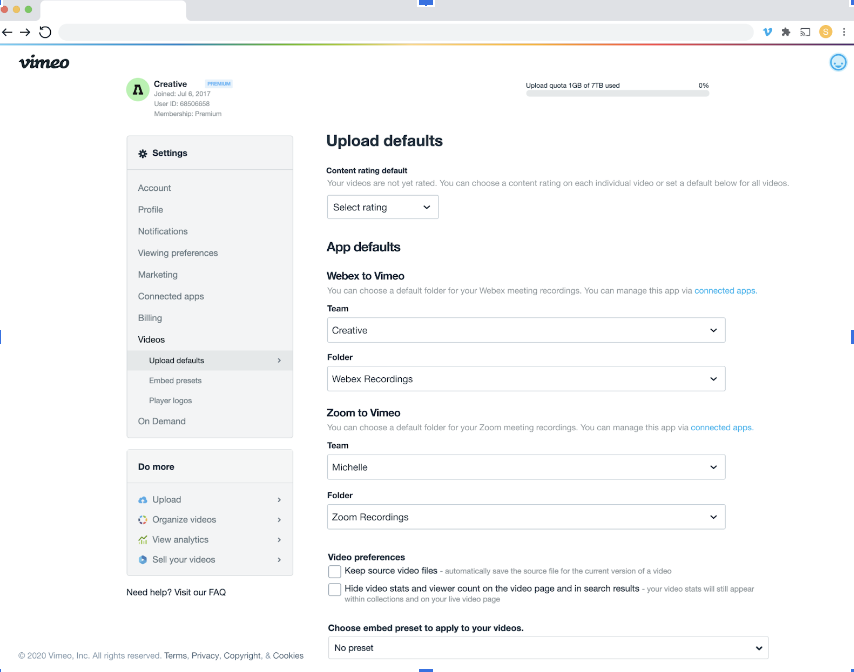Click the Creative account avatar
Viewport: 854px width, 672px height.
(x=138, y=89)
